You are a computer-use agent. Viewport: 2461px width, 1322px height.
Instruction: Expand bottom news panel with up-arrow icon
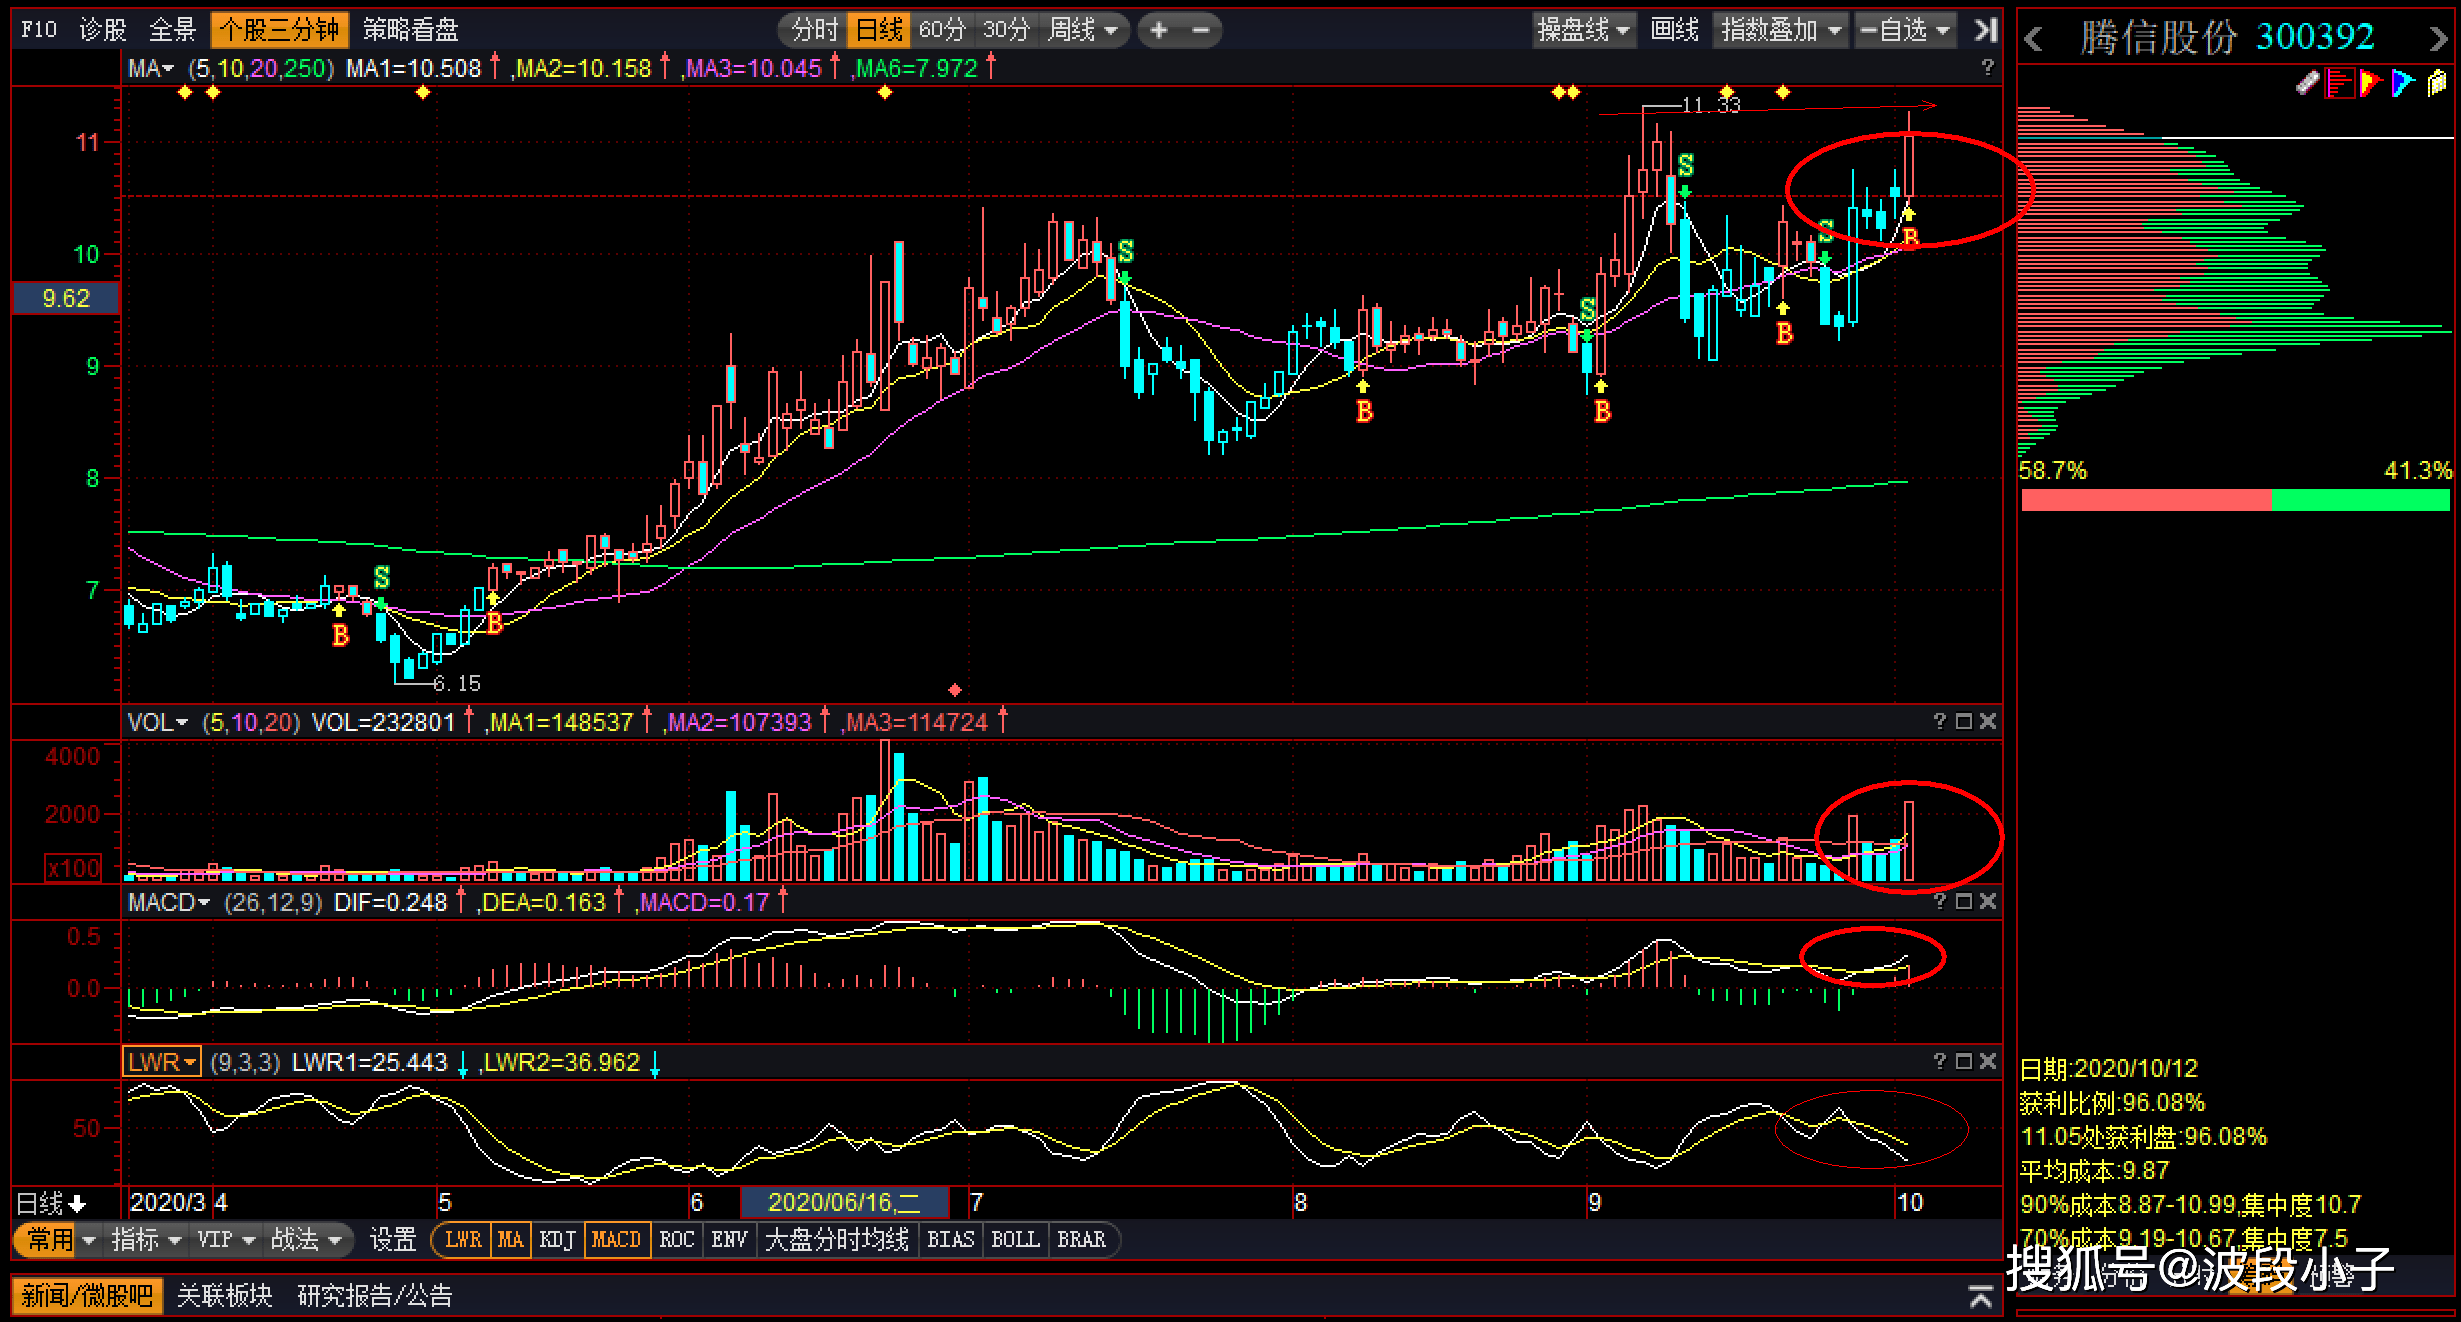click(1980, 1297)
